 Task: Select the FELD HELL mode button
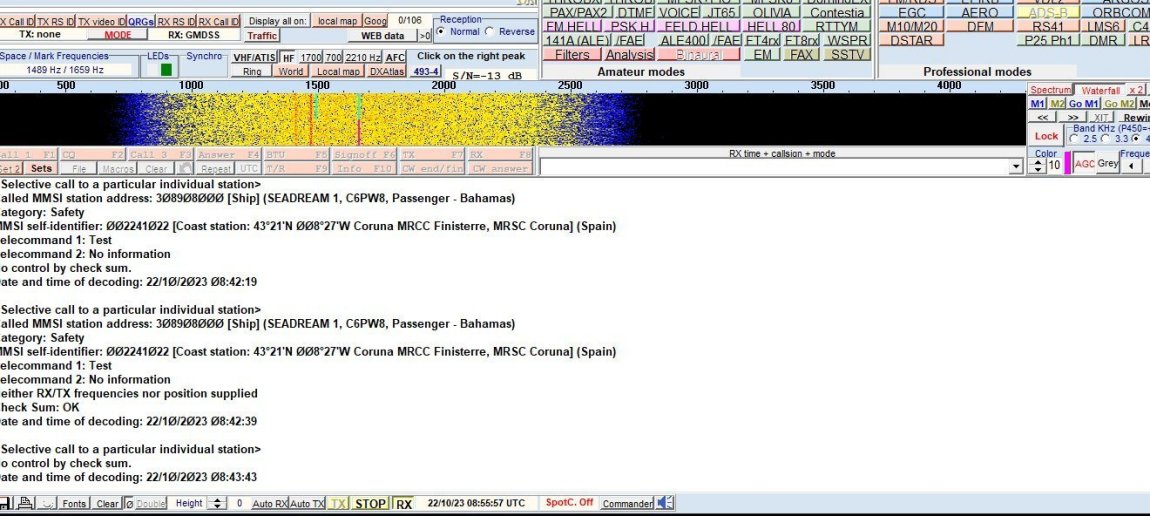tap(697, 26)
